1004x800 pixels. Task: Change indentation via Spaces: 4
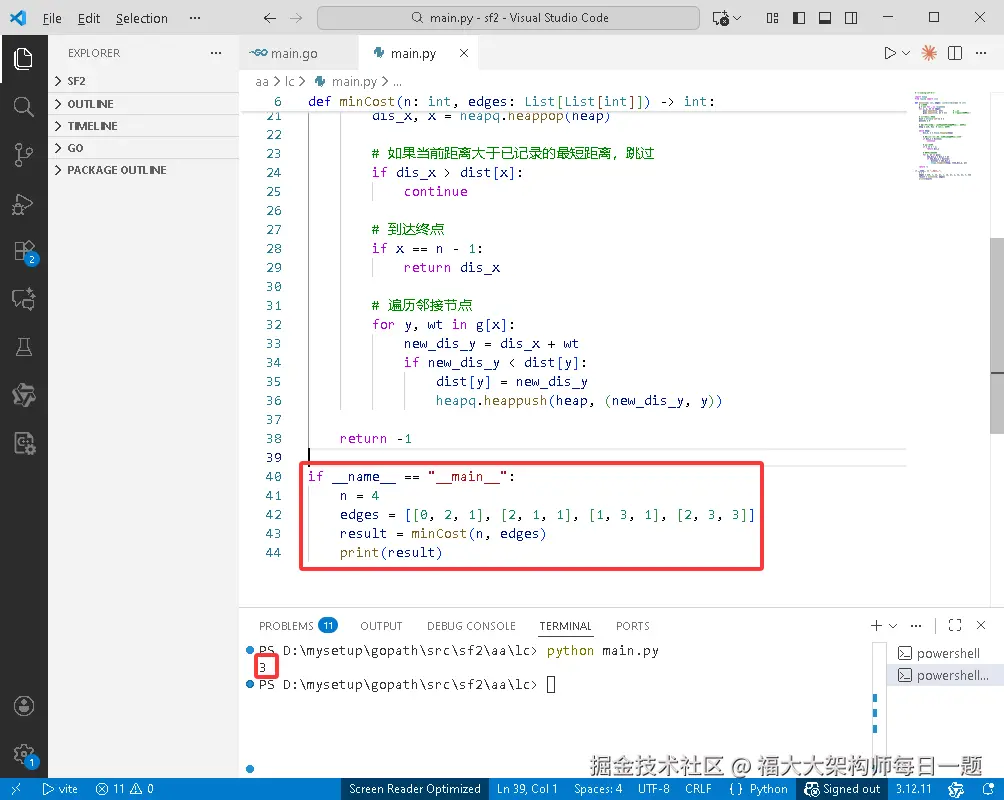coord(598,789)
